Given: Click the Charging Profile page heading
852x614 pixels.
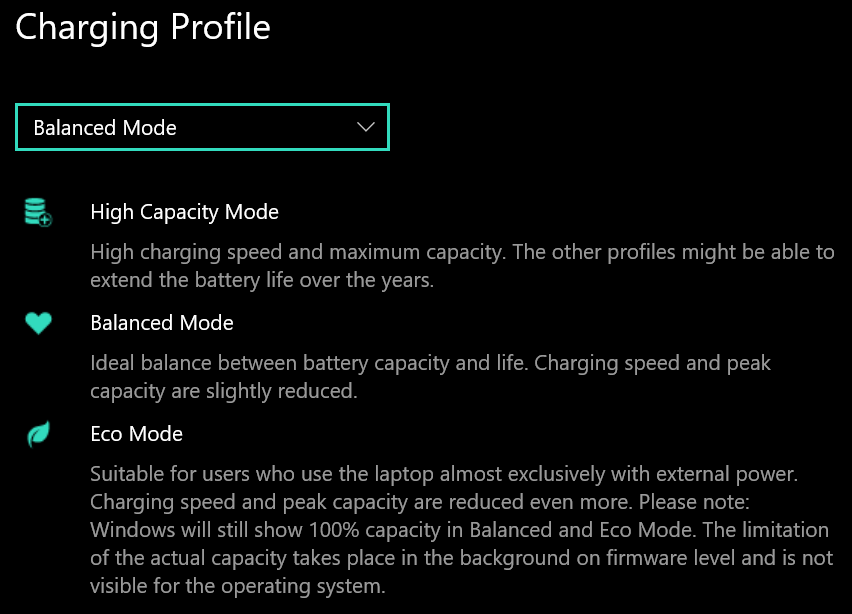Looking at the screenshot, I should [x=142, y=28].
